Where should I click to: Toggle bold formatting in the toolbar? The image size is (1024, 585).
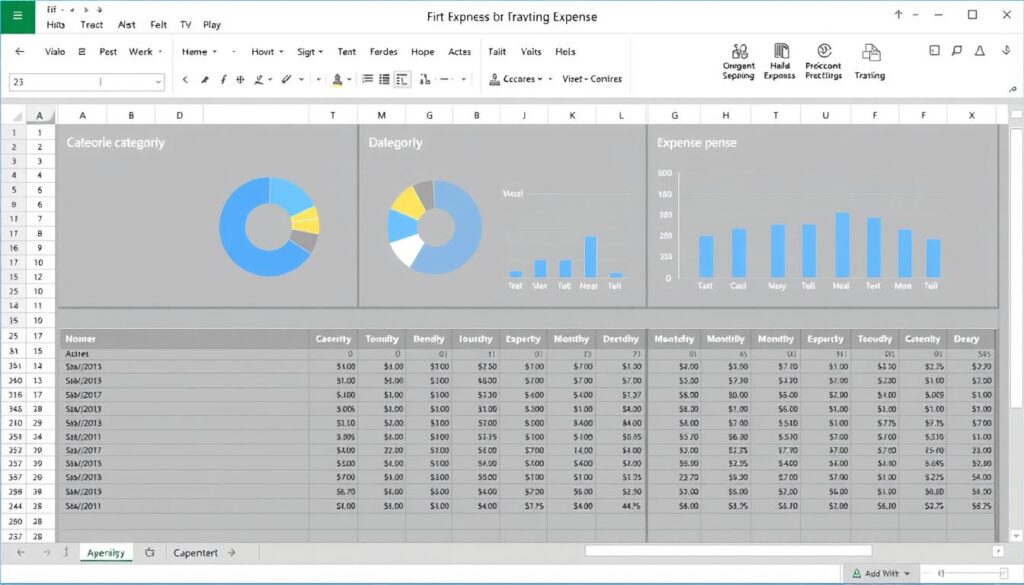pos(206,79)
